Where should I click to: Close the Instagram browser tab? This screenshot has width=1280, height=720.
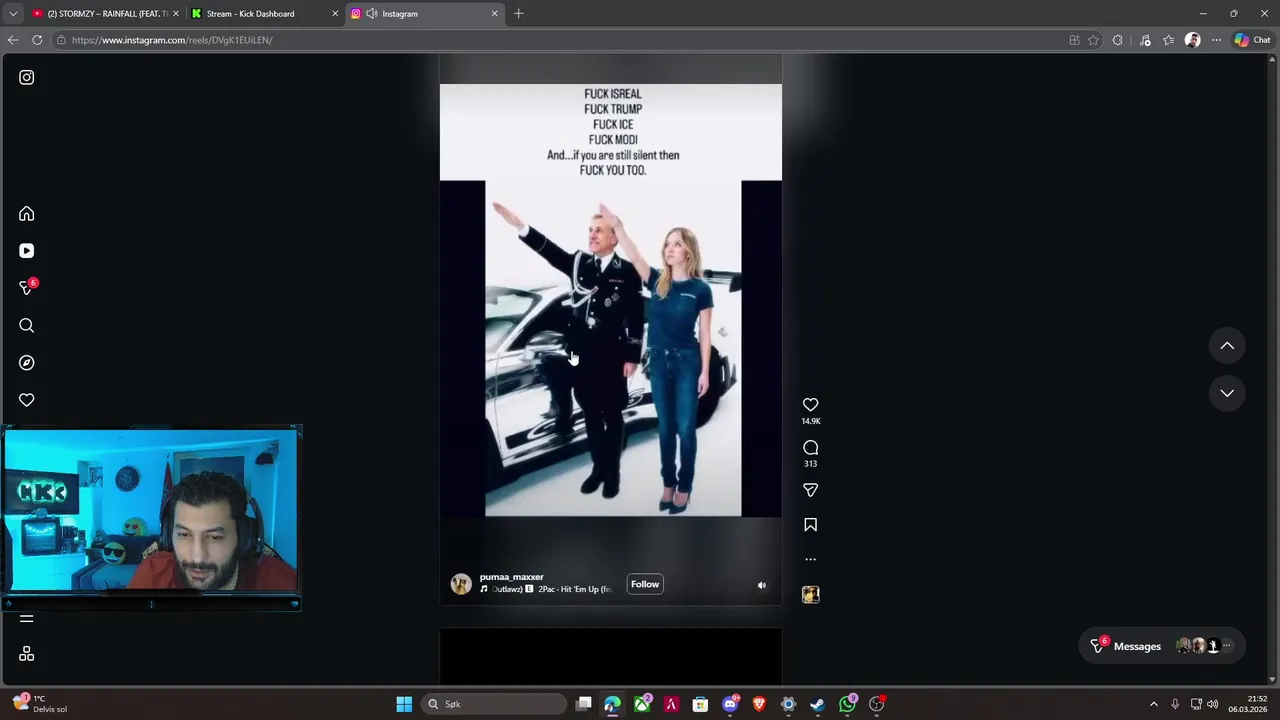(494, 14)
